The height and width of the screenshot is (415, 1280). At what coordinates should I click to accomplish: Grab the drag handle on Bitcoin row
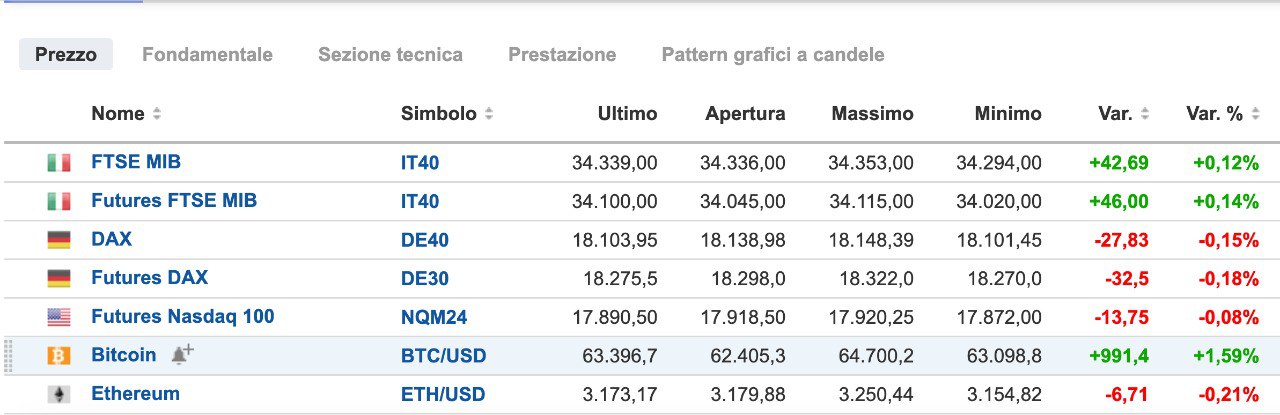click(x=9, y=356)
